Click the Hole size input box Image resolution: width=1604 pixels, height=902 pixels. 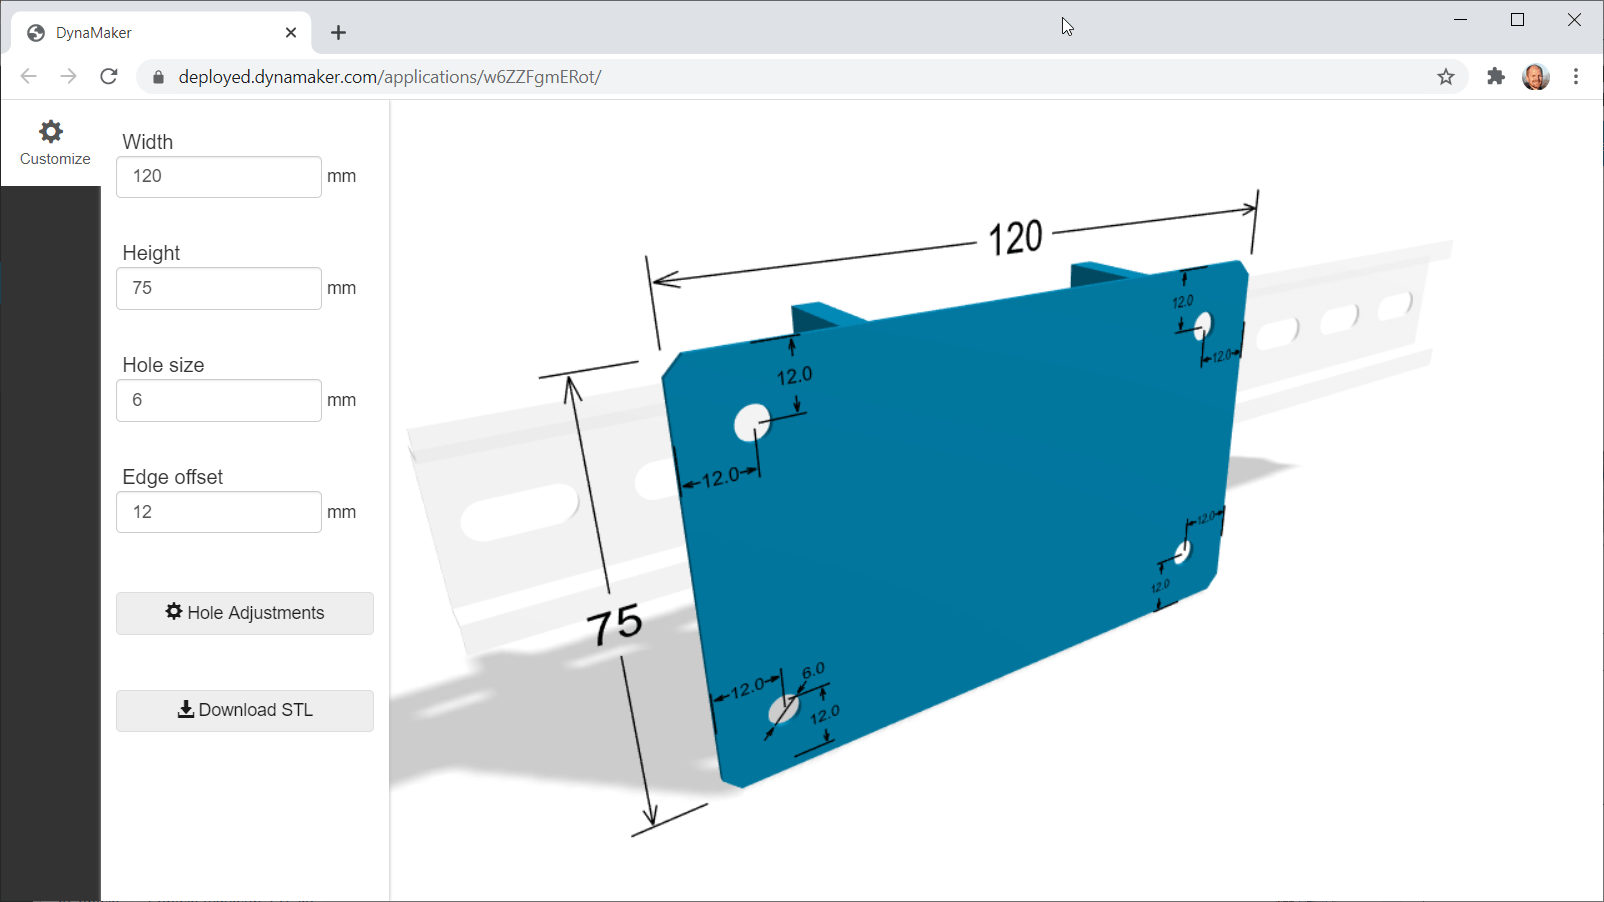218,400
